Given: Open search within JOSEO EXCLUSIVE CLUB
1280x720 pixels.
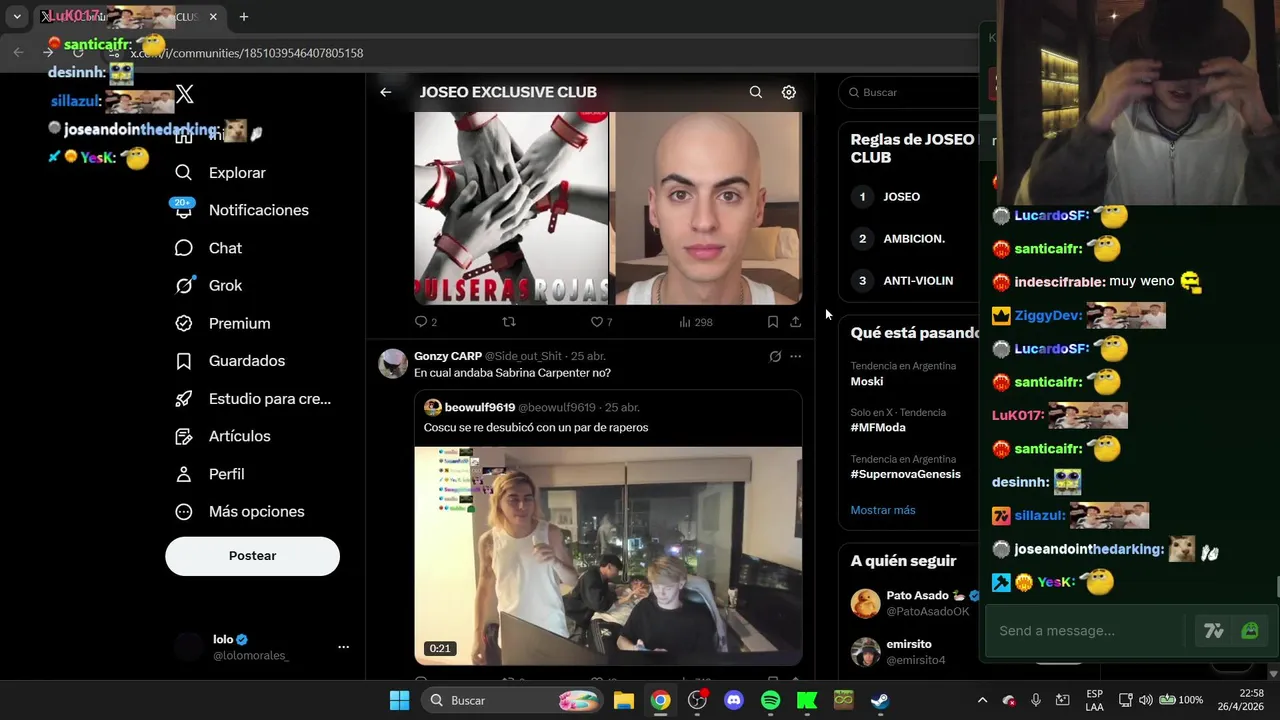Looking at the screenshot, I should (x=756, y=92).
